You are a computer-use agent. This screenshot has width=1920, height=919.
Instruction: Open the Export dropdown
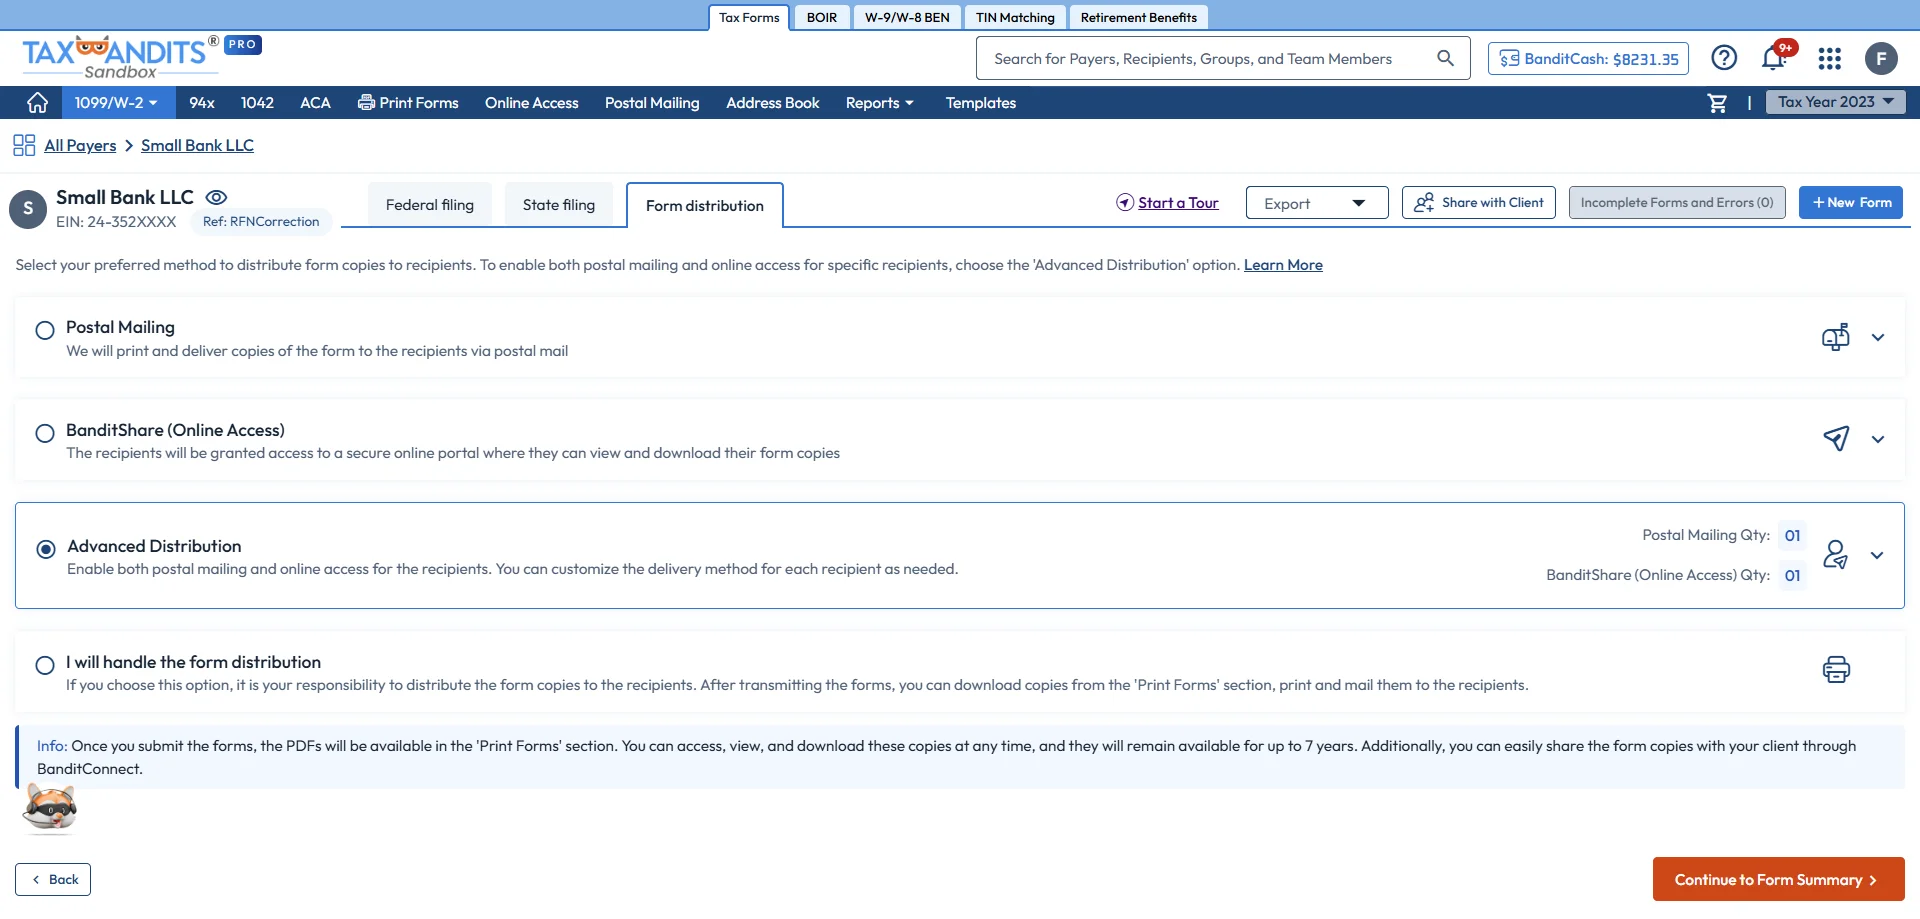point(1317,203)
